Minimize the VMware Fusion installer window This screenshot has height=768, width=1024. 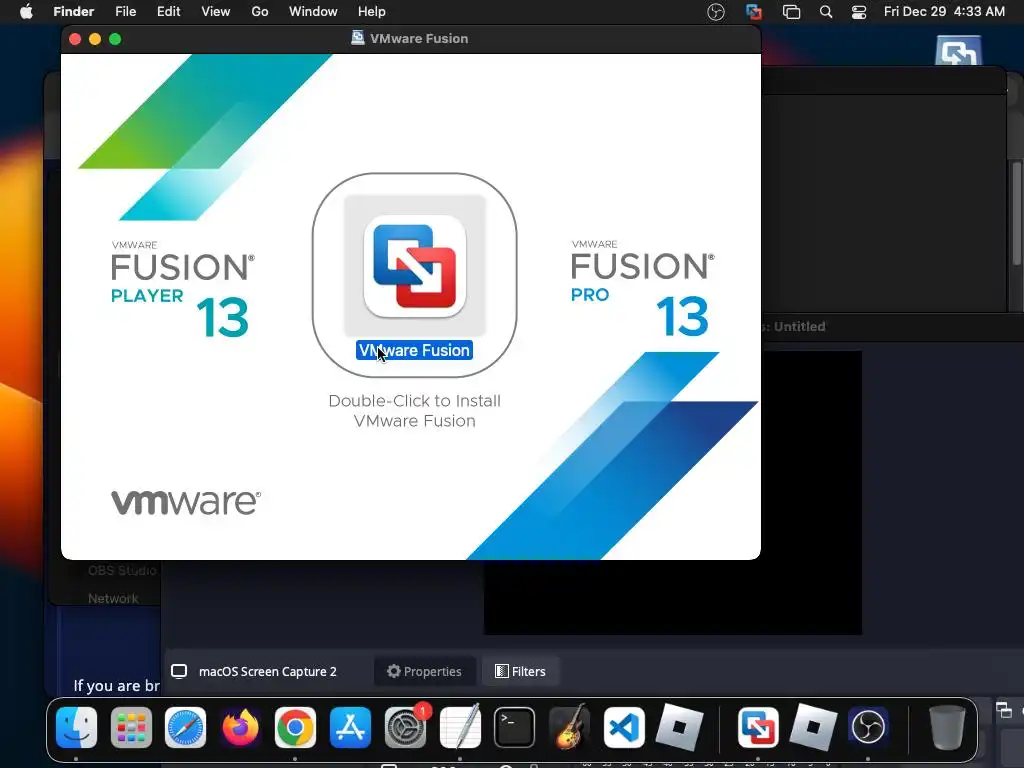95,39
